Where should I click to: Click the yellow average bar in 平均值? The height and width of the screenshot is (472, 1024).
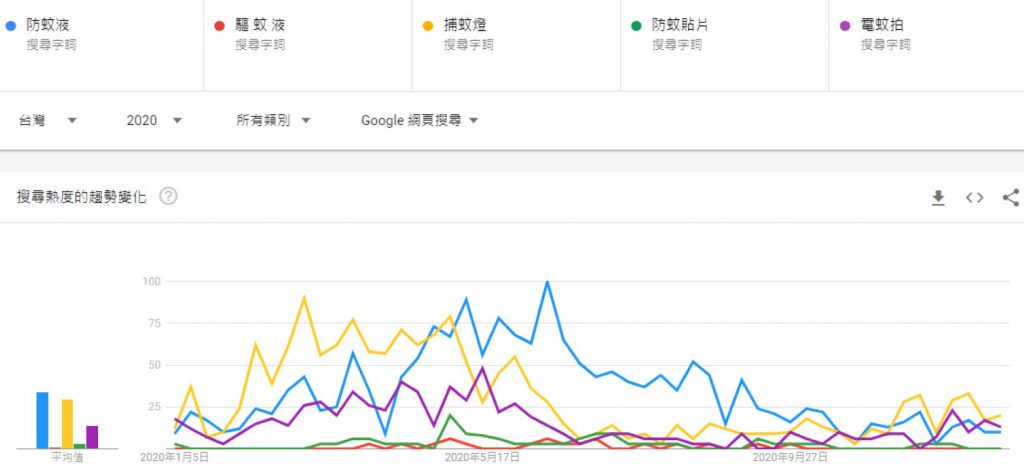(67, 423)
